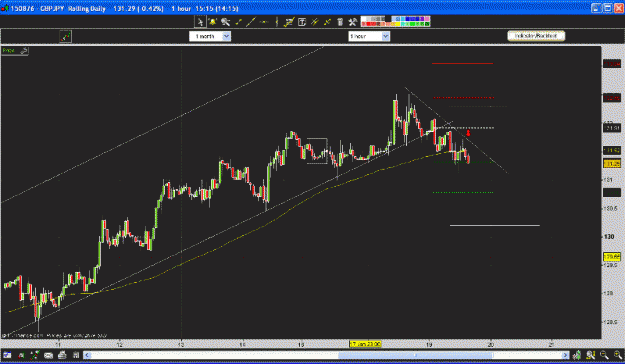Click the envelope mail icon in bottom bar

point(48,355)
